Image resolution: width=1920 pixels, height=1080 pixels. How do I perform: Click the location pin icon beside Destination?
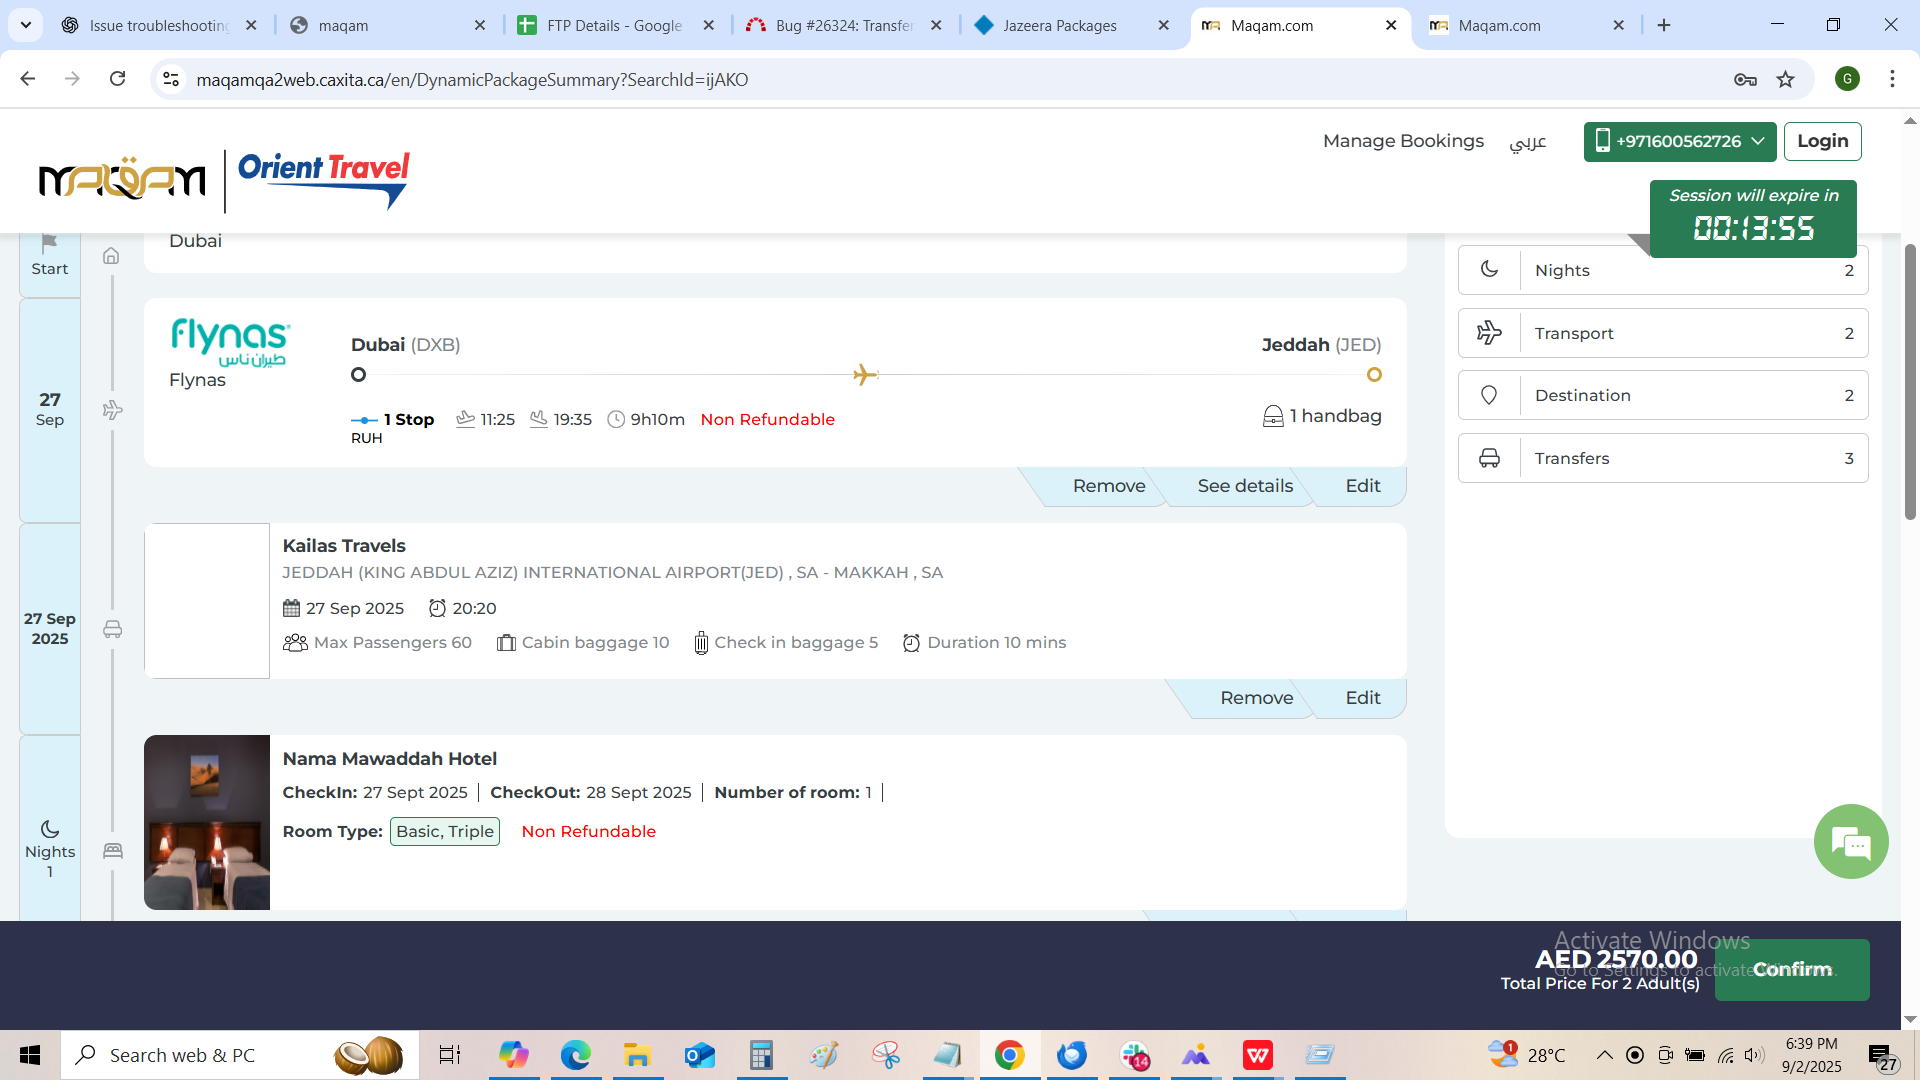(1489, 395)
